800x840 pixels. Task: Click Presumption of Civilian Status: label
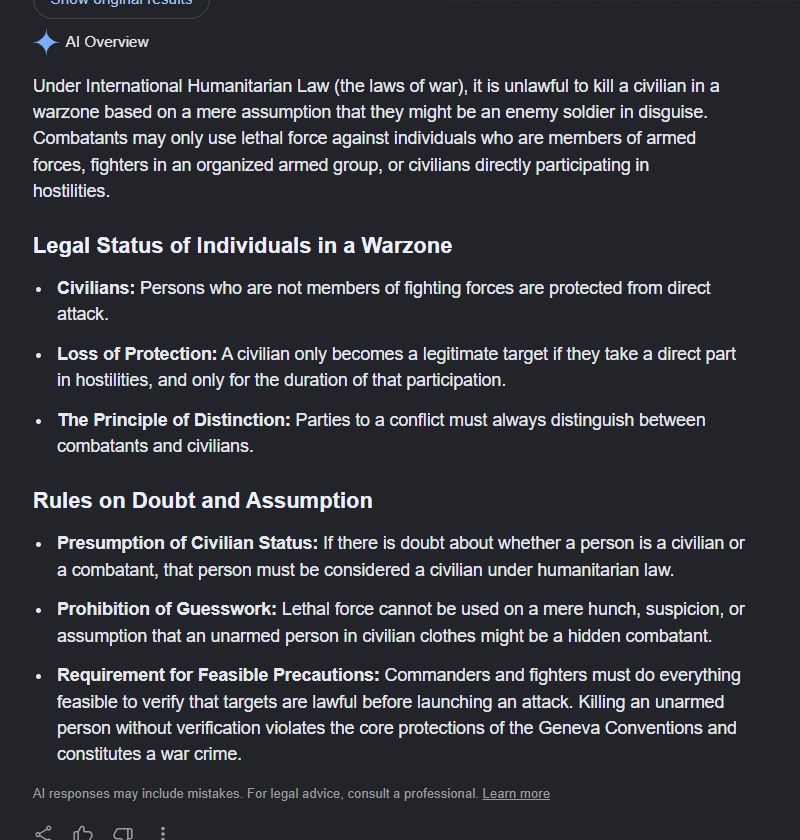click(188, 543)
